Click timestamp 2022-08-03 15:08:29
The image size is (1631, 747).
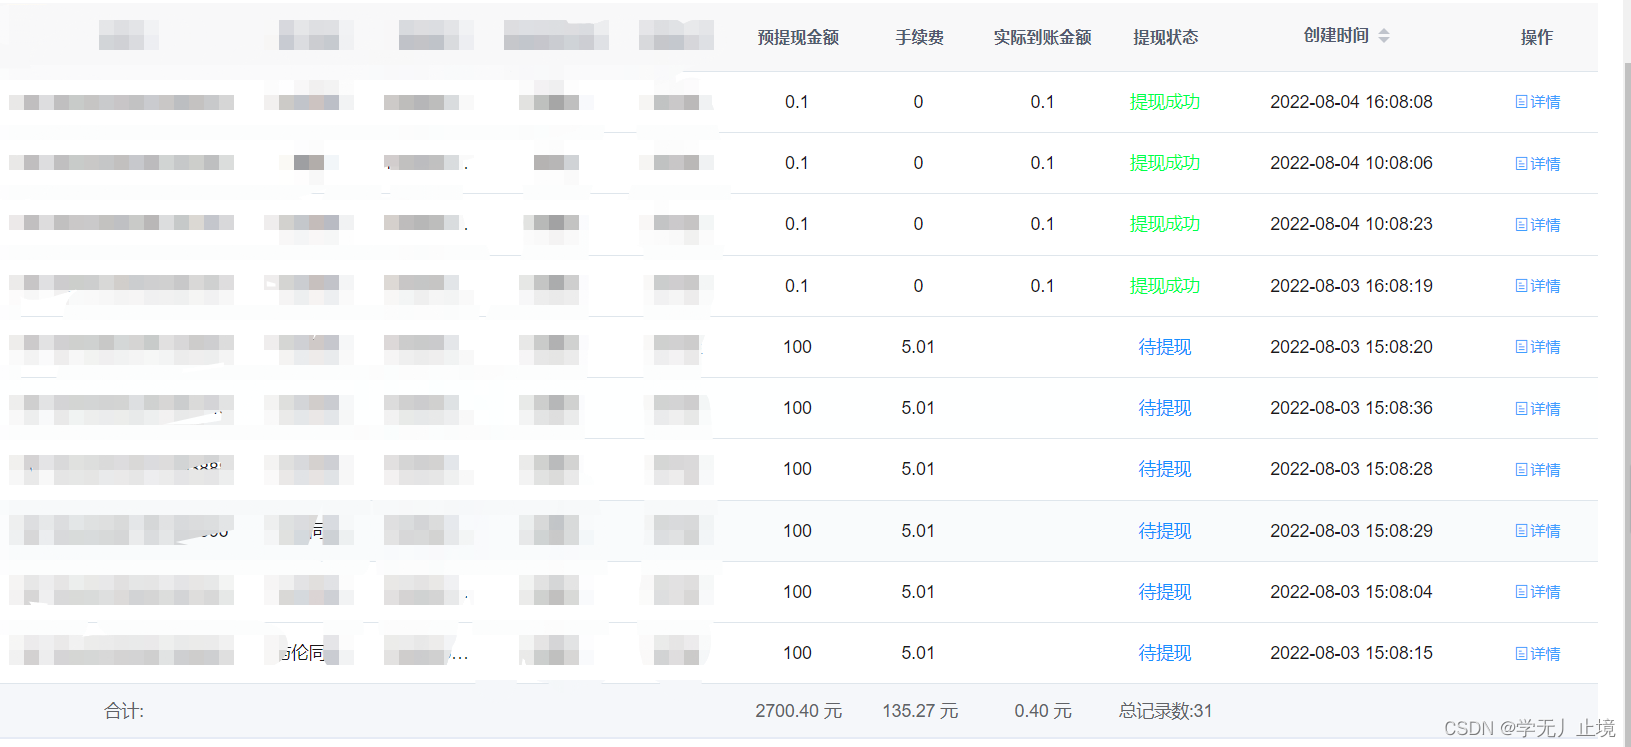coord(1351,531)
